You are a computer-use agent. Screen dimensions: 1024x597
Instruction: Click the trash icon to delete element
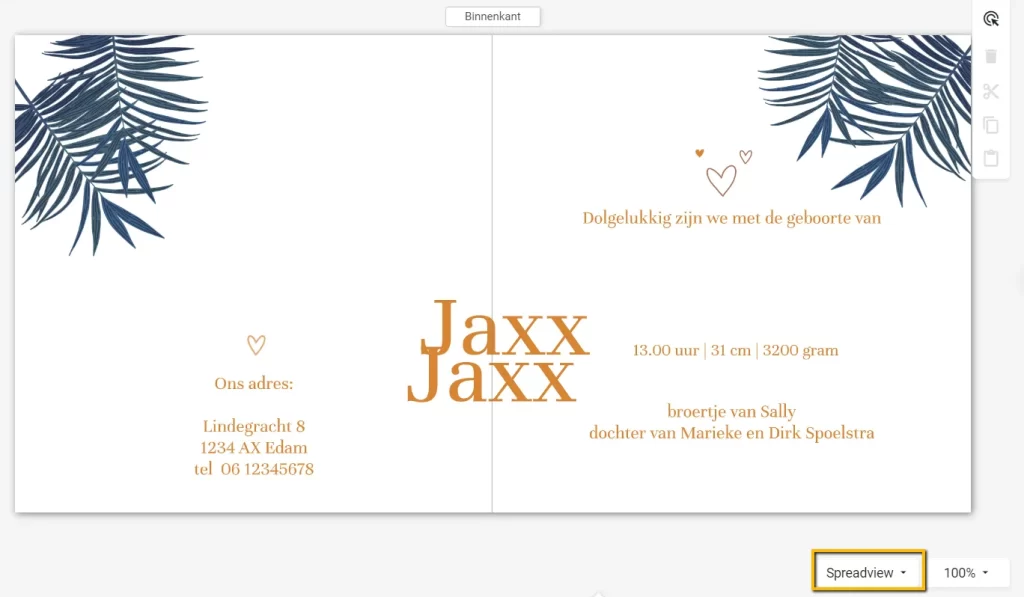(x=991, y=56)
